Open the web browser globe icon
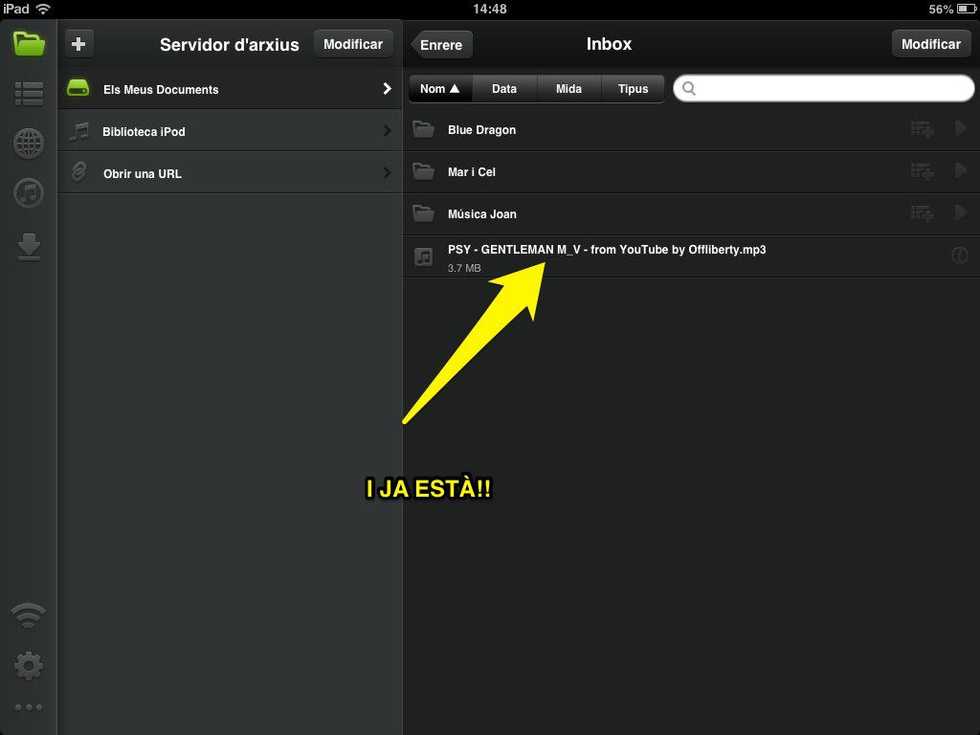Image resolution: width=980 pixels, height=735 pixels. point(28,144)
